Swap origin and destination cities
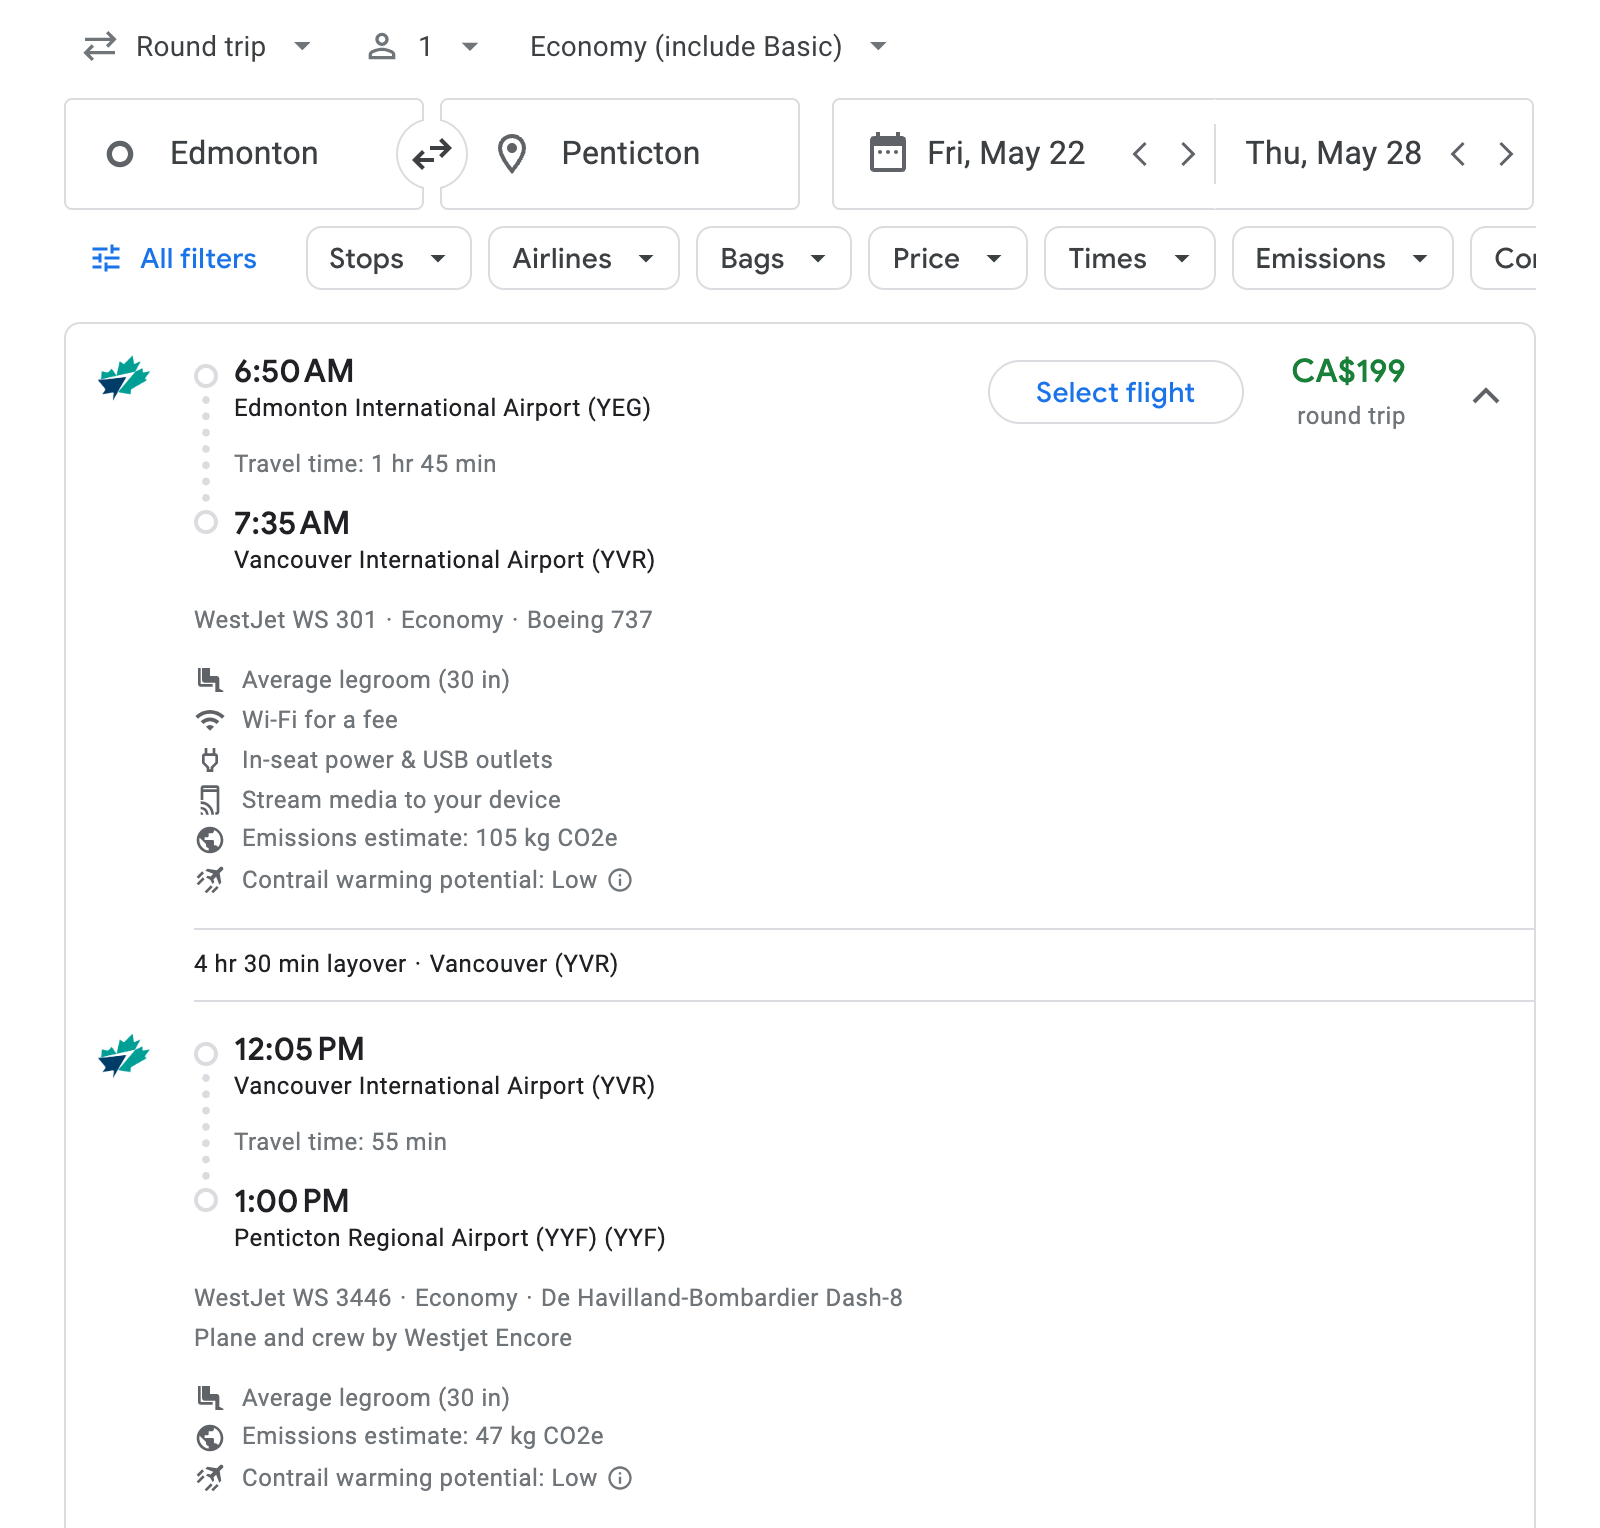The width and height of the screenshot is (1600, 1528). pos(432,154)
